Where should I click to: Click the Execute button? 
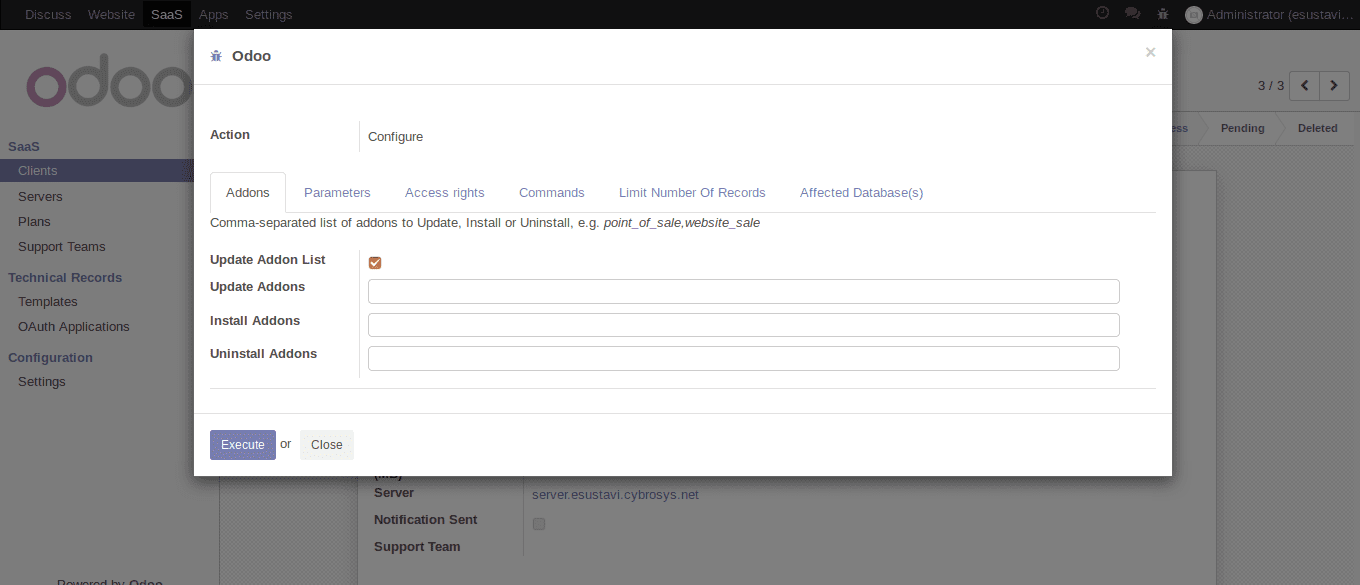(243, 445)
